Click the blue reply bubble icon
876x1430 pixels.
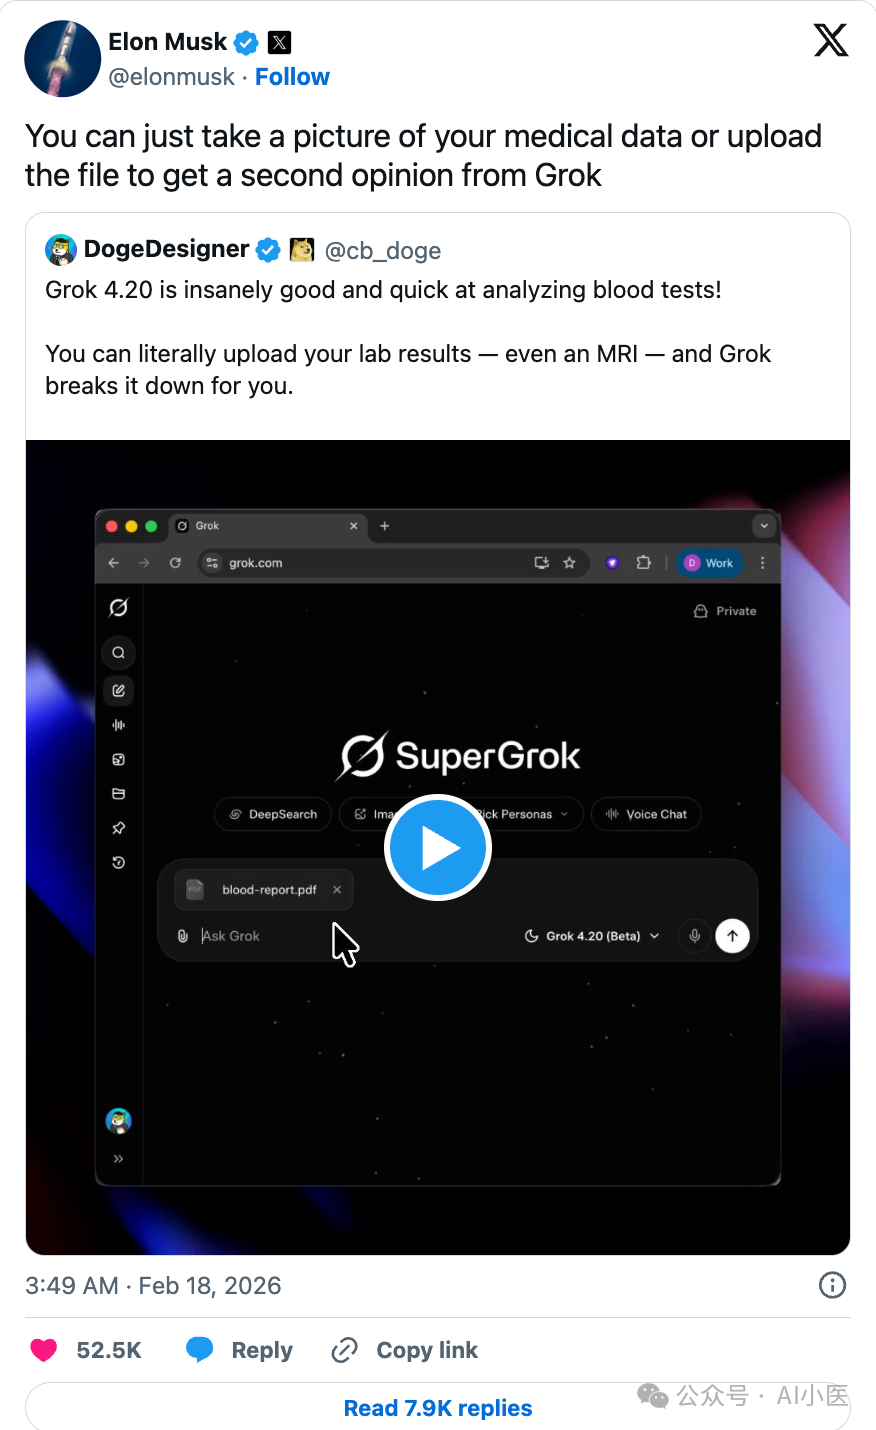200,1350
